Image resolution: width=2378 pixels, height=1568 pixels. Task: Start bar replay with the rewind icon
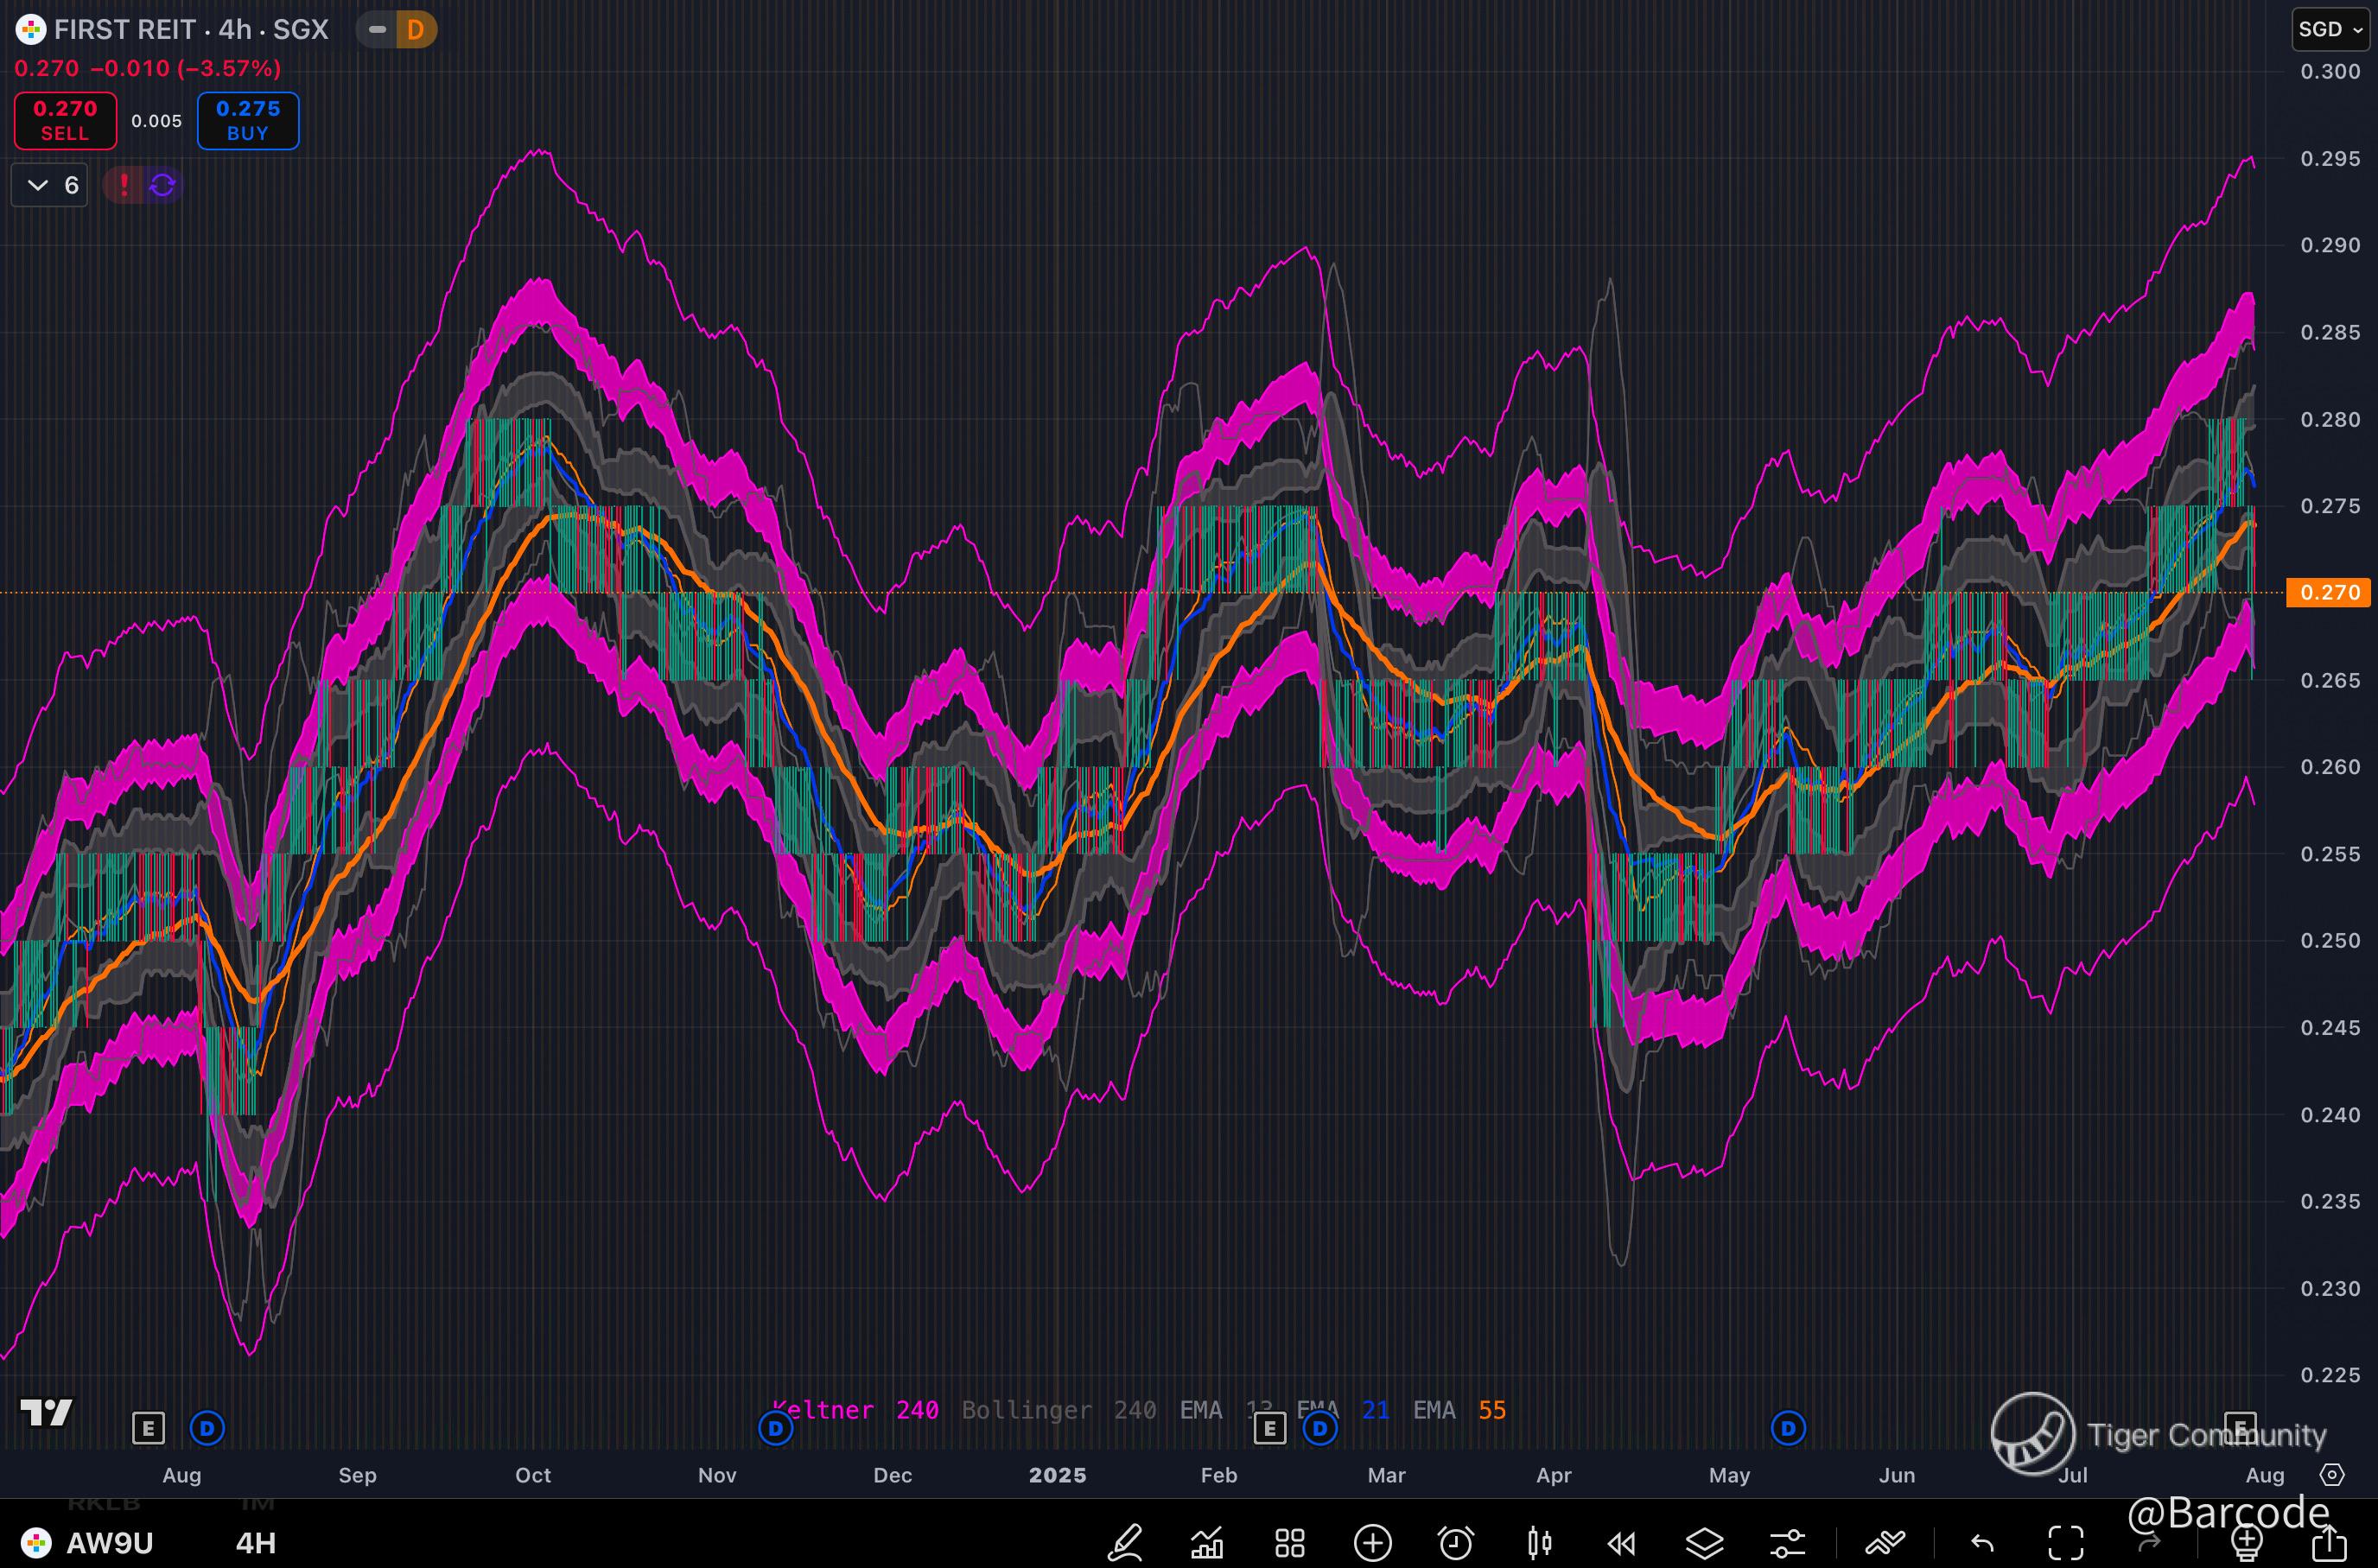point(1622,1543)
